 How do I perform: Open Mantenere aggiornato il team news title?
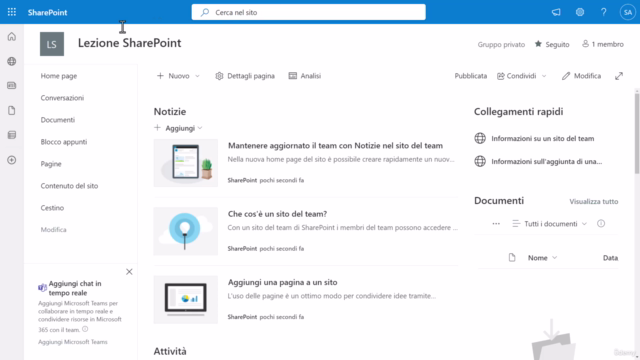[335, 146]
